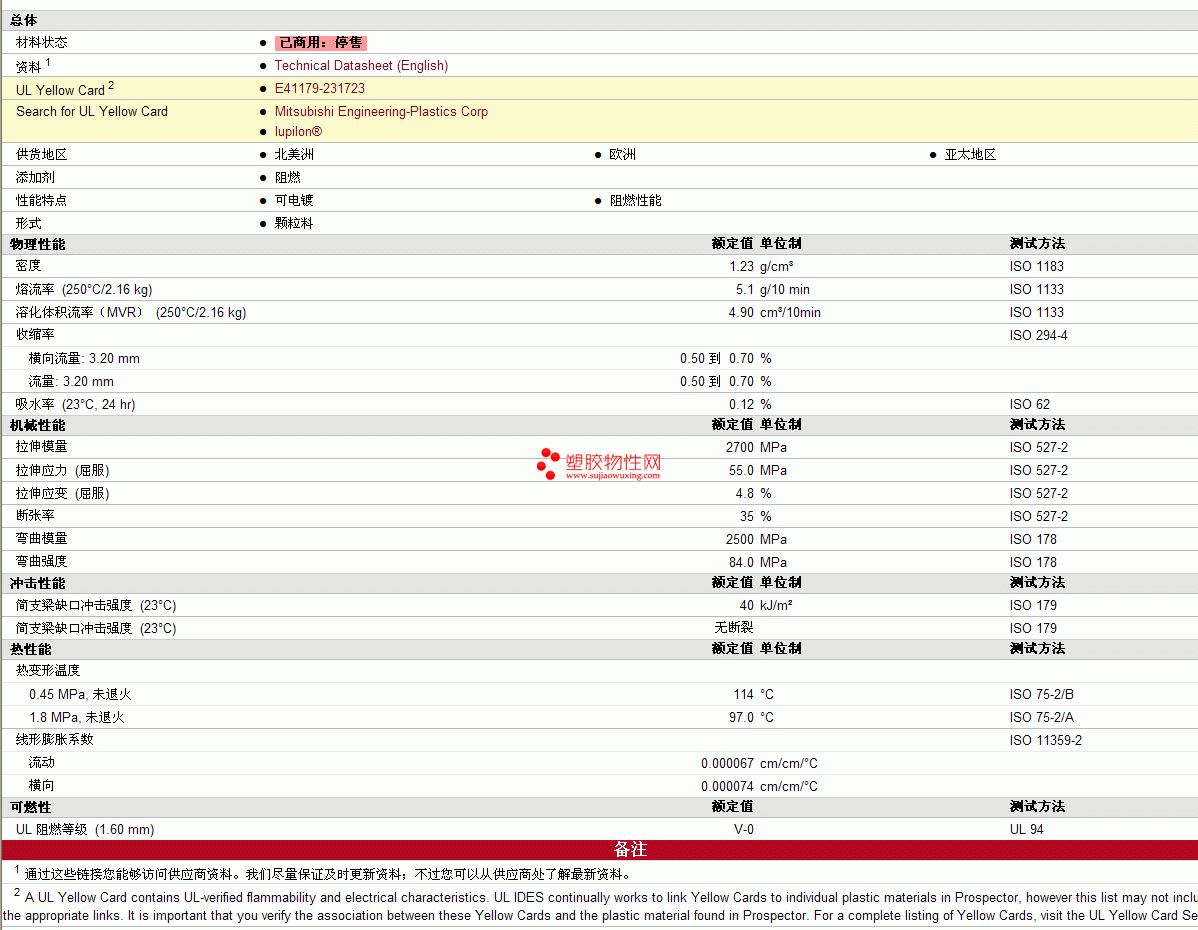Image resolution: width=1198 pixels, height=930 pixels.
Task: Click the '热变形温度' row label
Action: pyautogui.click(x=47, y=671)
